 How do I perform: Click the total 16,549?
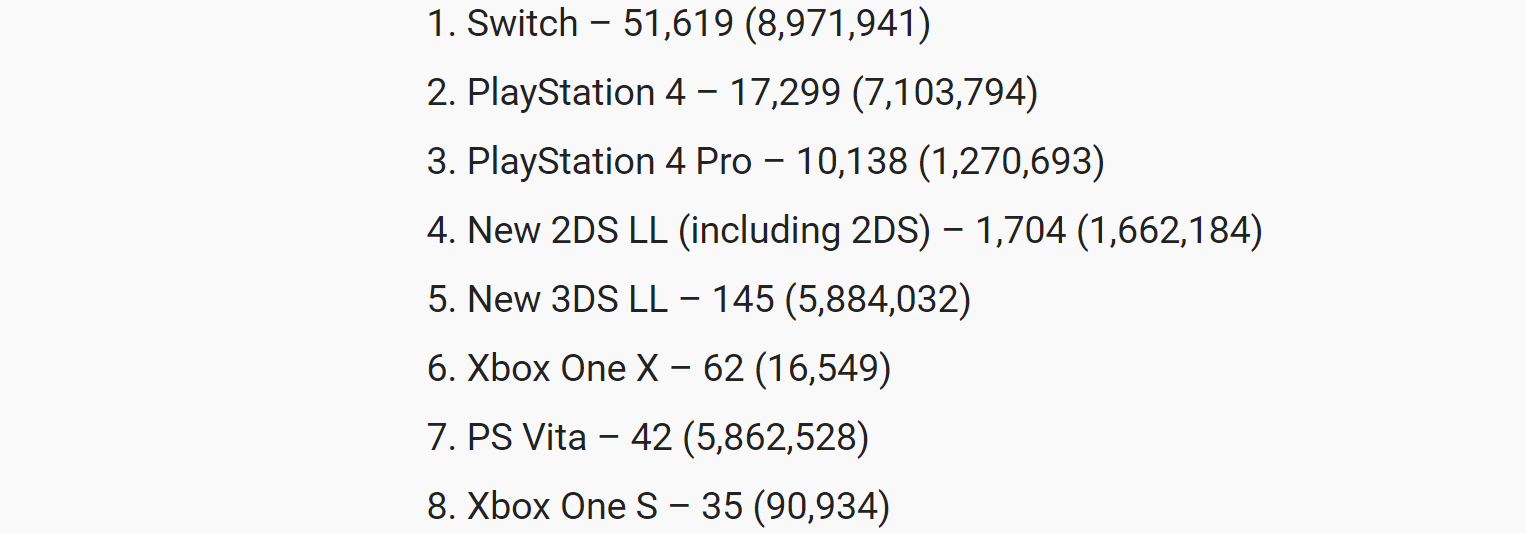823,369
